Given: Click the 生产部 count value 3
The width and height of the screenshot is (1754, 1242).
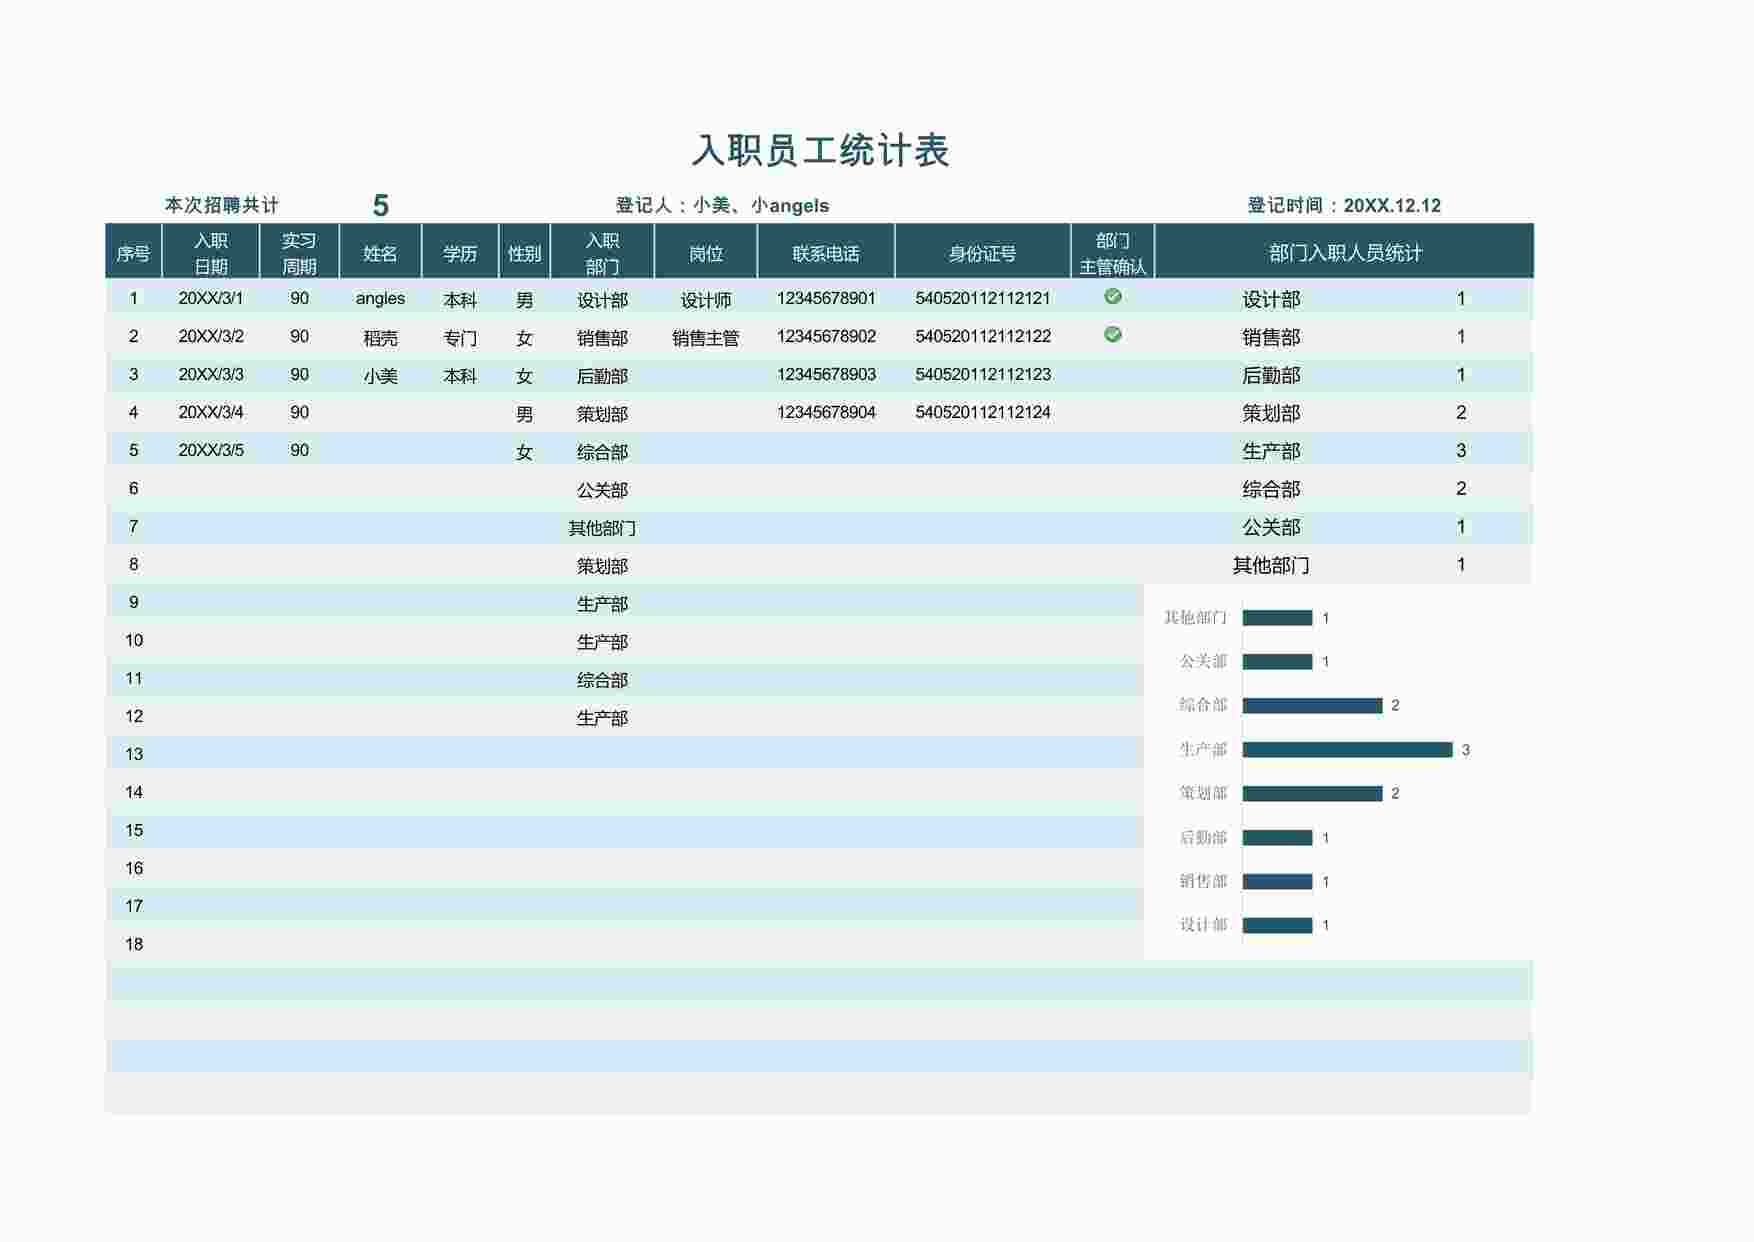Looking at the screenshot, I should click(1461, 450).
